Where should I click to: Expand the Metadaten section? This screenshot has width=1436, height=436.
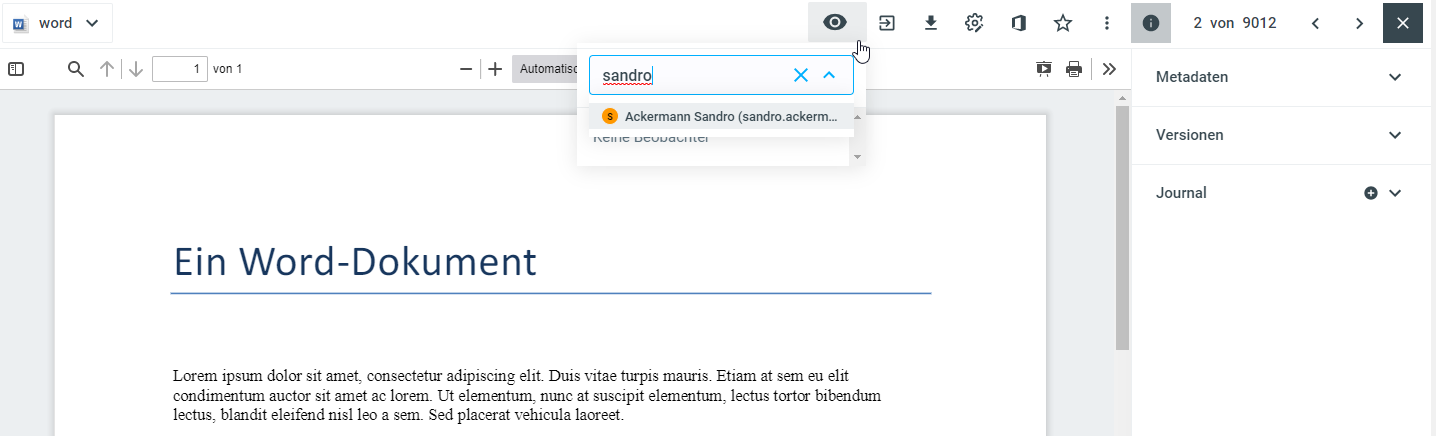click(x=1395, y=77)
